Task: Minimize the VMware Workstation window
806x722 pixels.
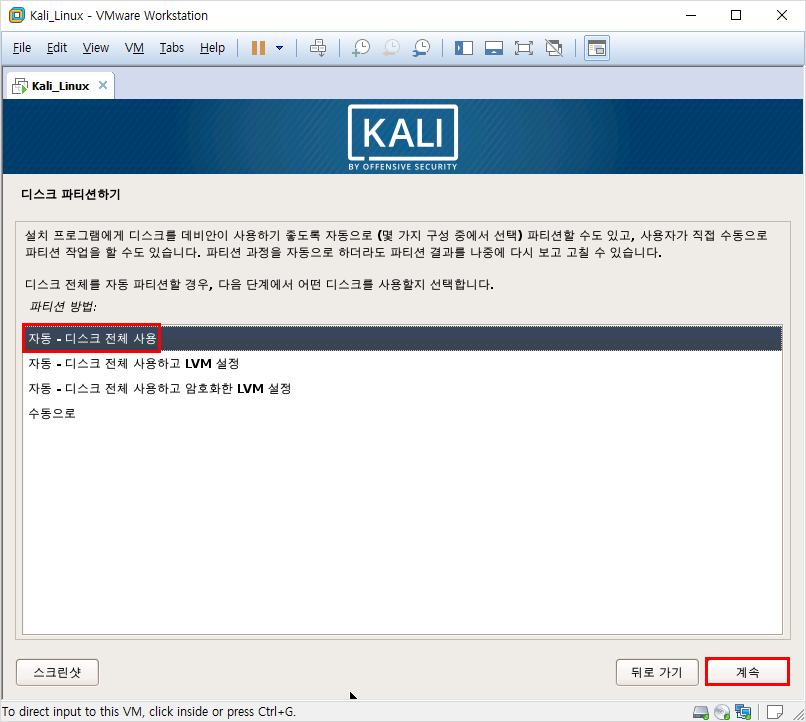Action: 691,15
